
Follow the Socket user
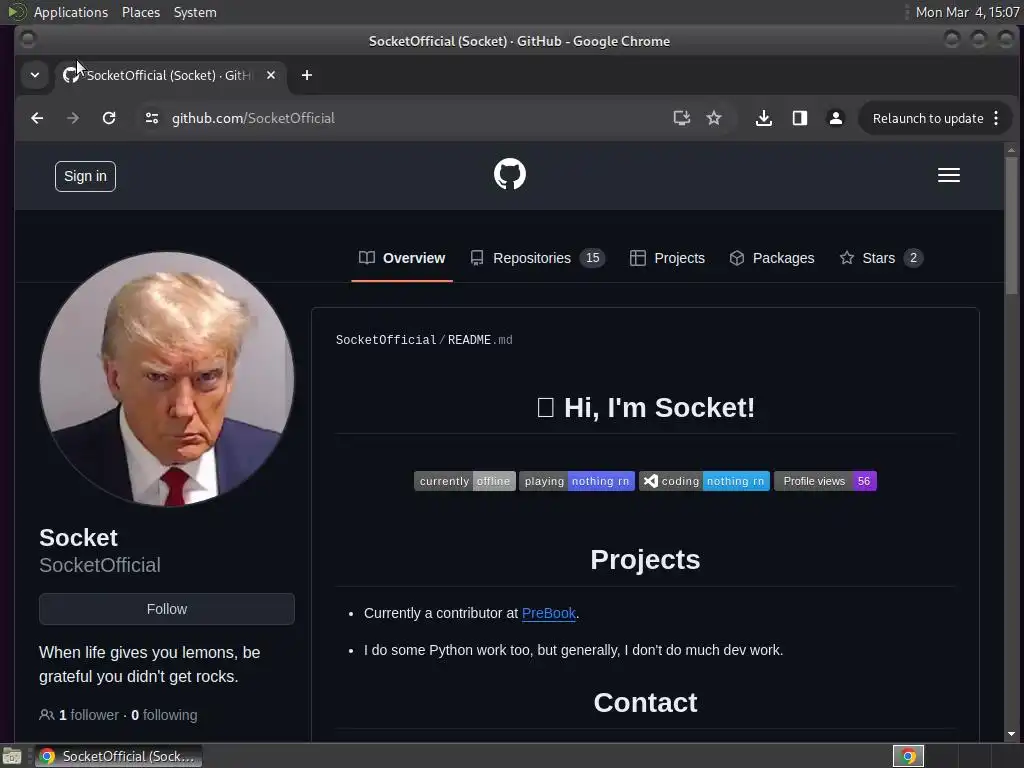click(167, 609)
